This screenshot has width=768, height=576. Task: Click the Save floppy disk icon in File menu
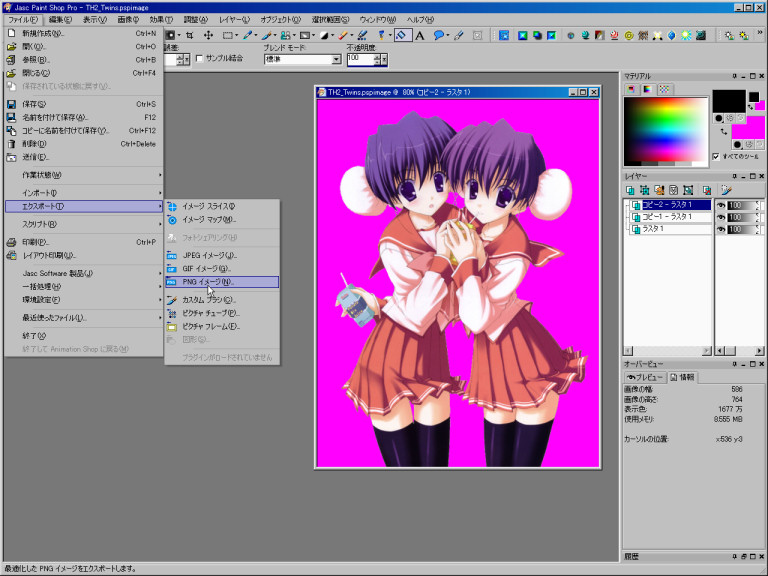tap(11, 104)
